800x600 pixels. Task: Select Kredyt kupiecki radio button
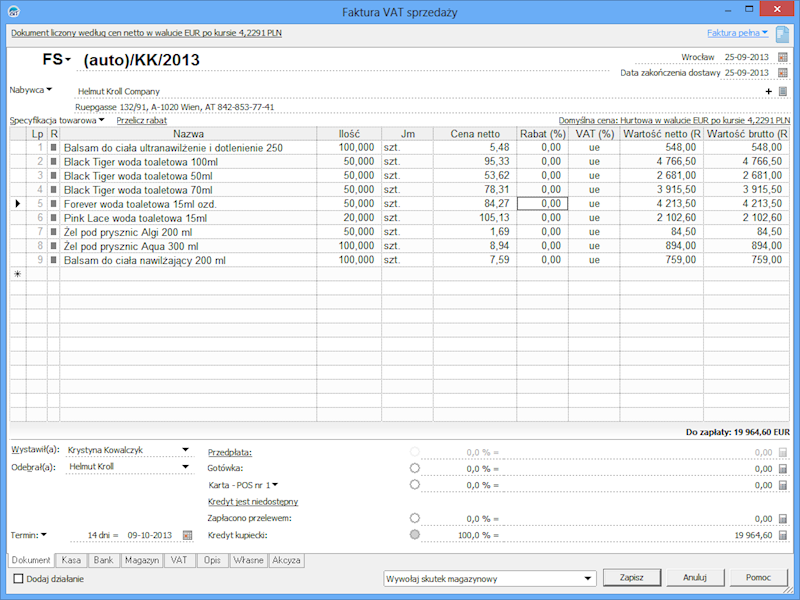coord(415,534)
